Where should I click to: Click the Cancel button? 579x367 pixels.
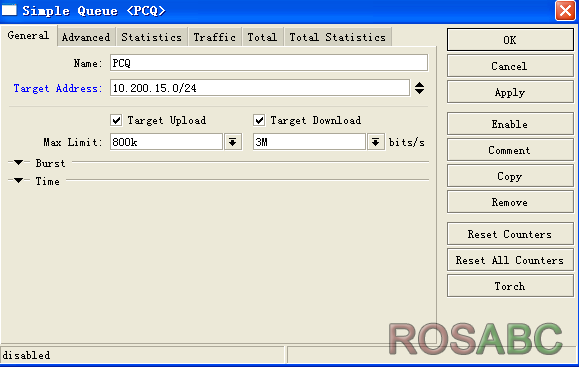pos(510,66)
